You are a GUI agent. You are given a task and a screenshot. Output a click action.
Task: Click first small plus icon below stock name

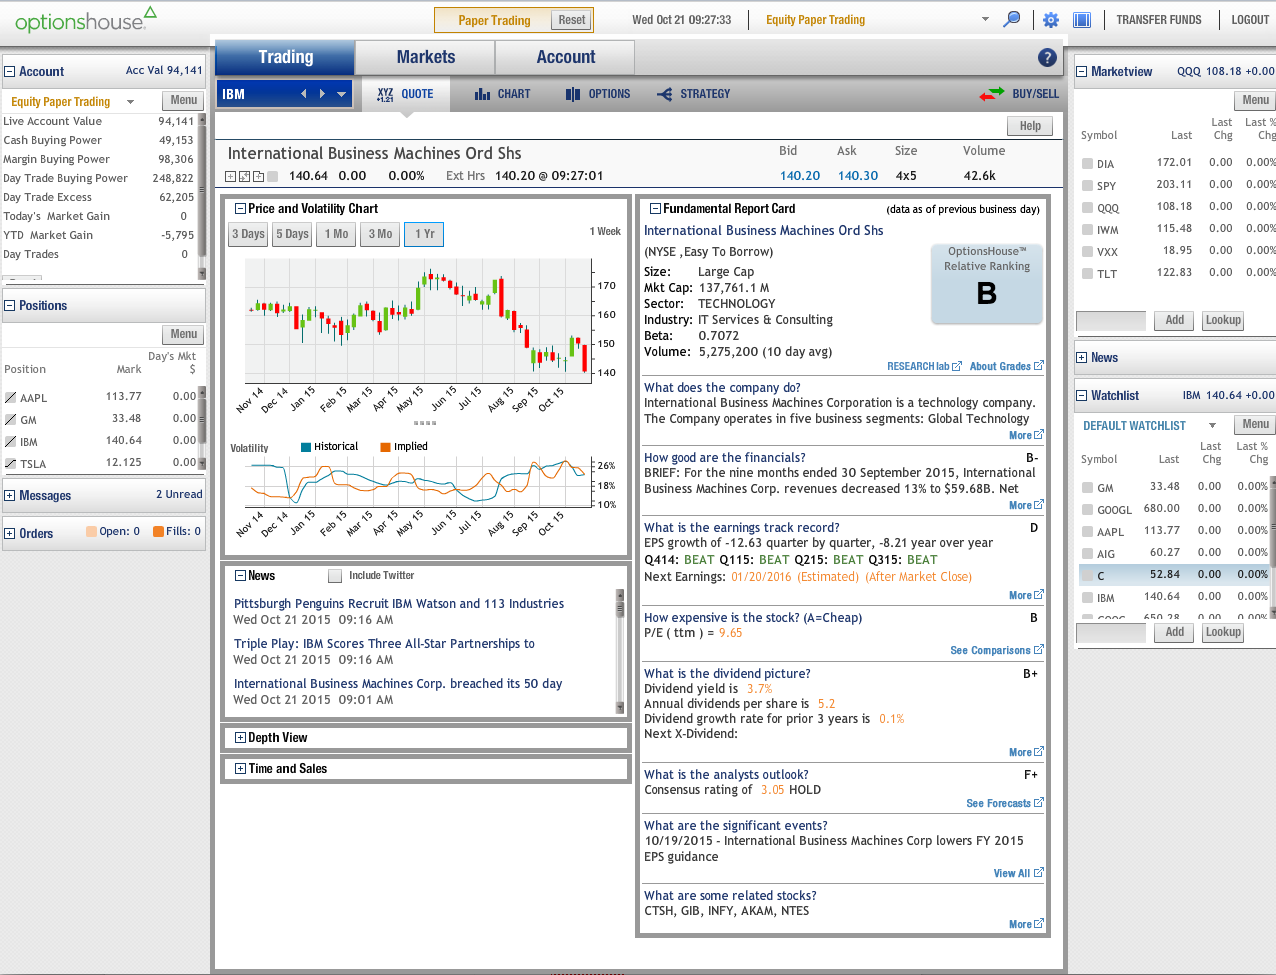(x=230, y=177)
